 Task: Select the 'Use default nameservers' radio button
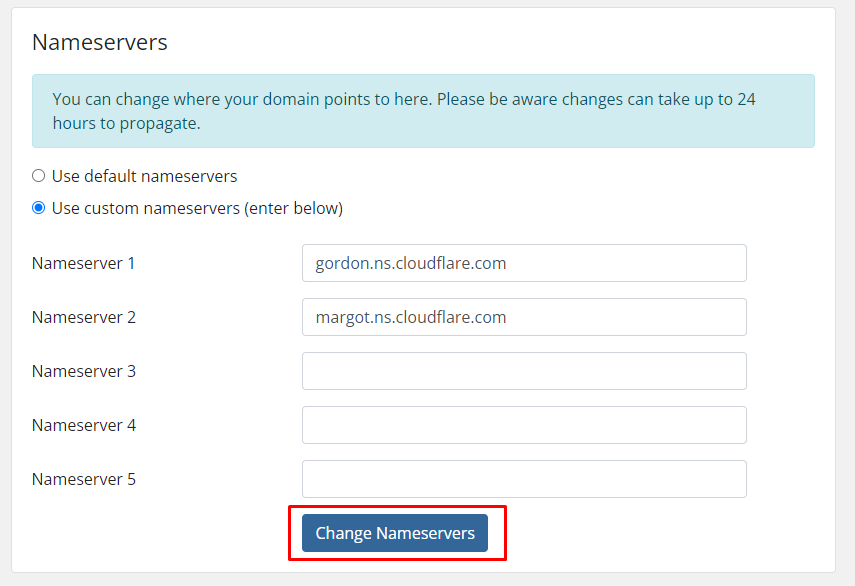tap(39, 176)
